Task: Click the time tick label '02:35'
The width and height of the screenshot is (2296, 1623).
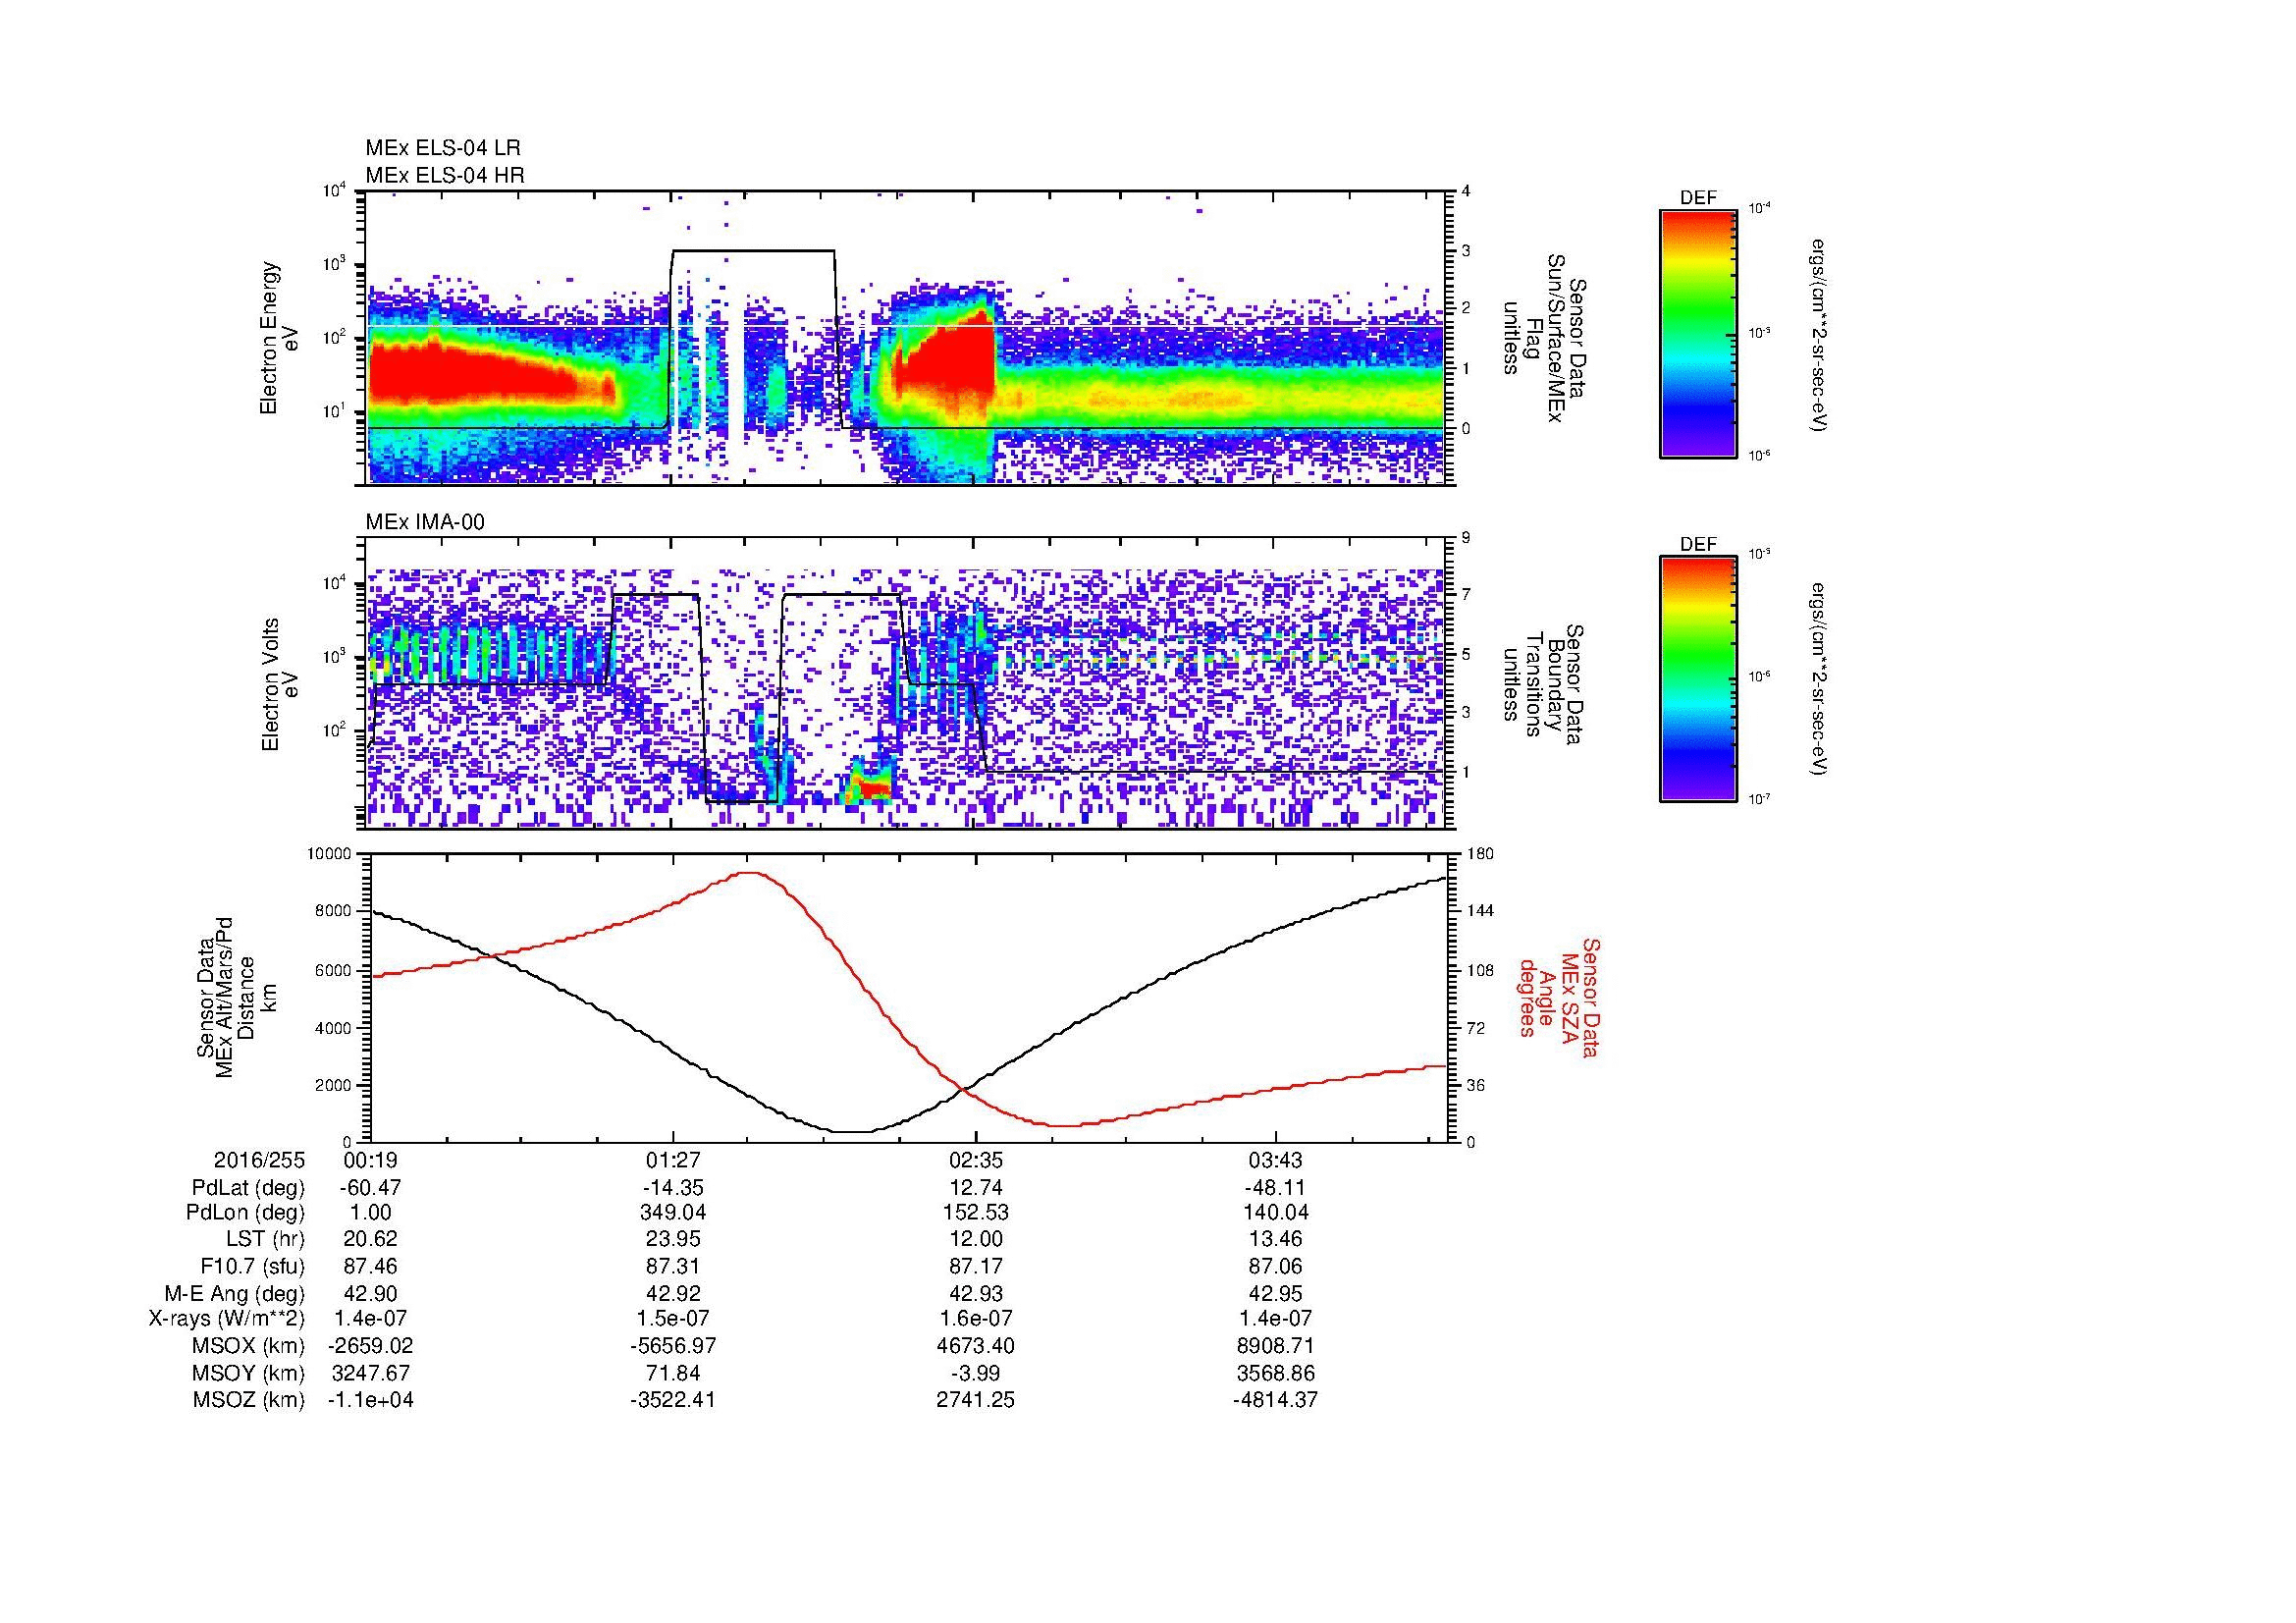Action: click(975, 1160)
